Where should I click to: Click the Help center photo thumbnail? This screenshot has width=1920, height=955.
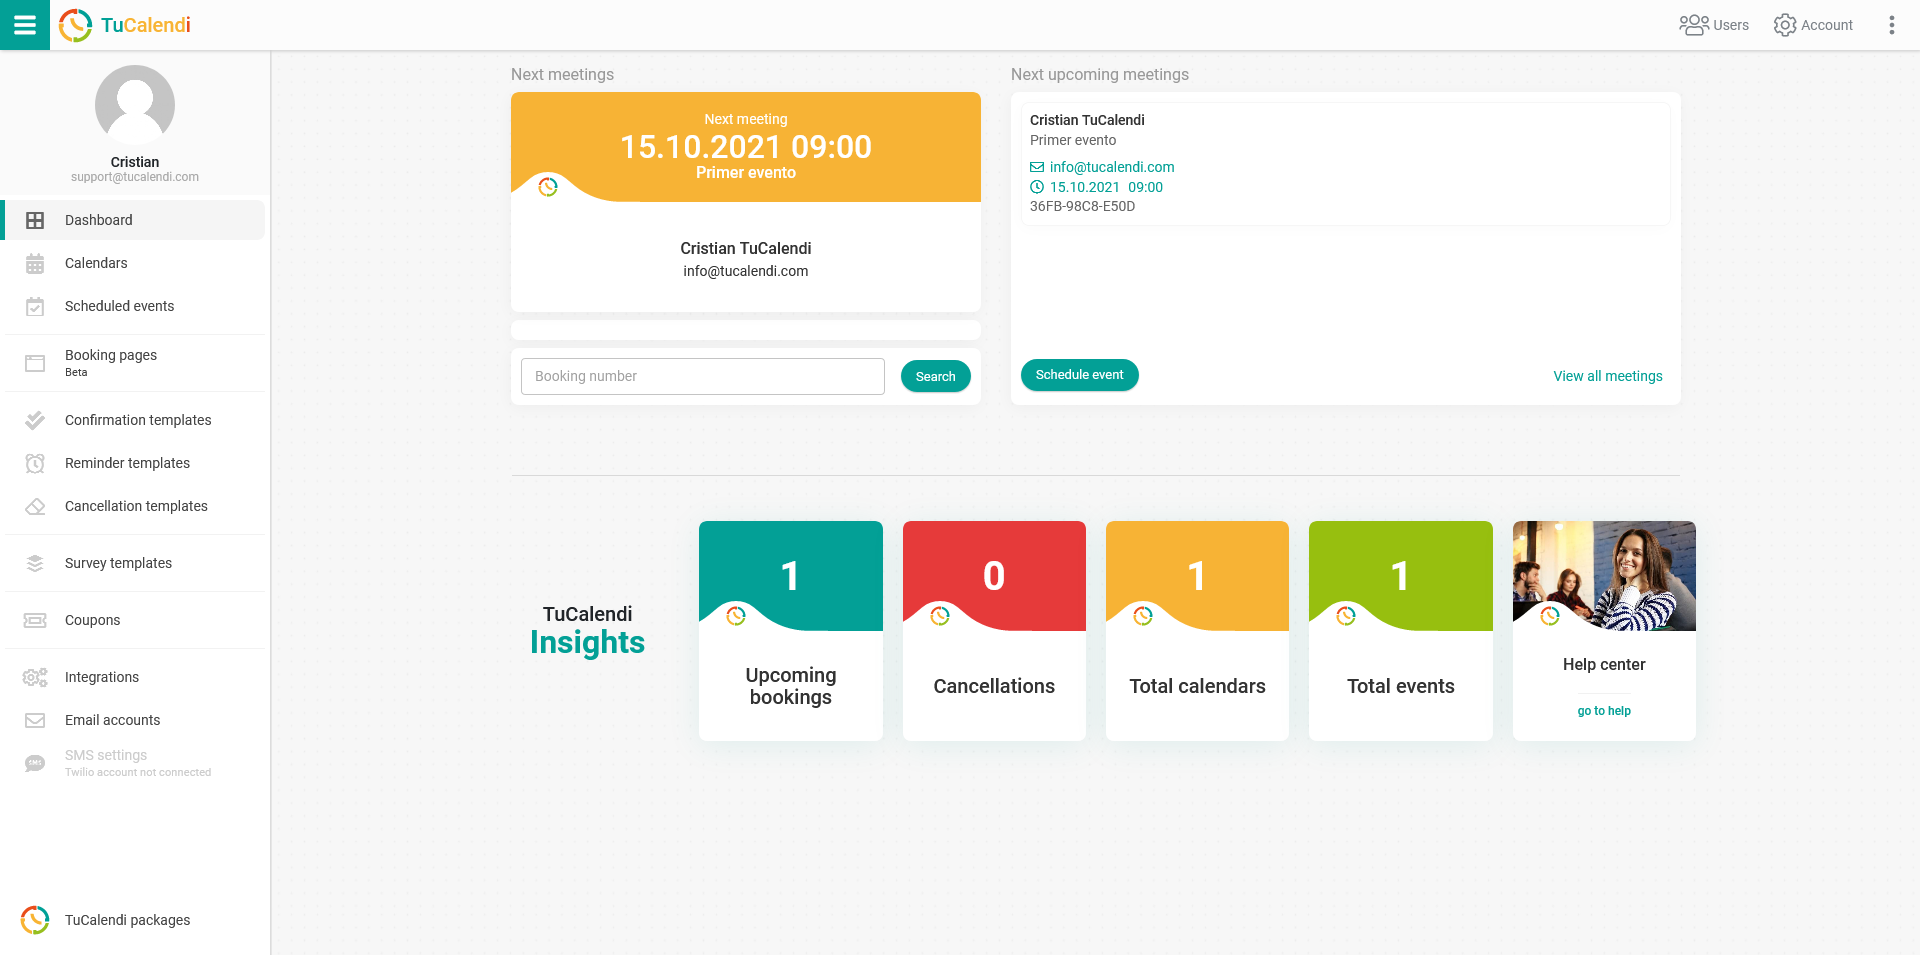(x=1604, y=576)
